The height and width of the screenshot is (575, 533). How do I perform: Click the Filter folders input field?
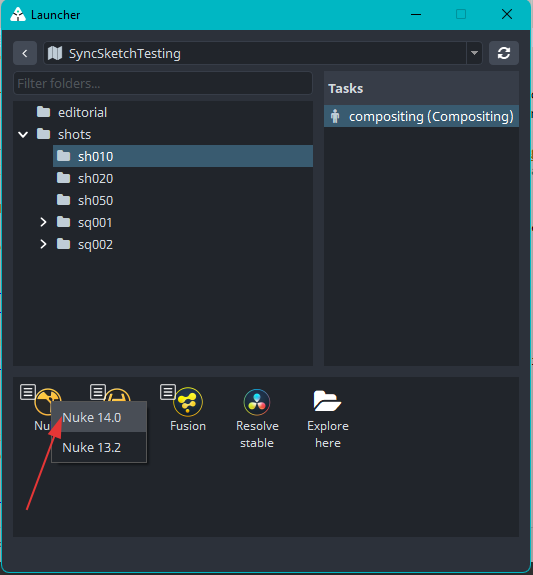point(163,83)
